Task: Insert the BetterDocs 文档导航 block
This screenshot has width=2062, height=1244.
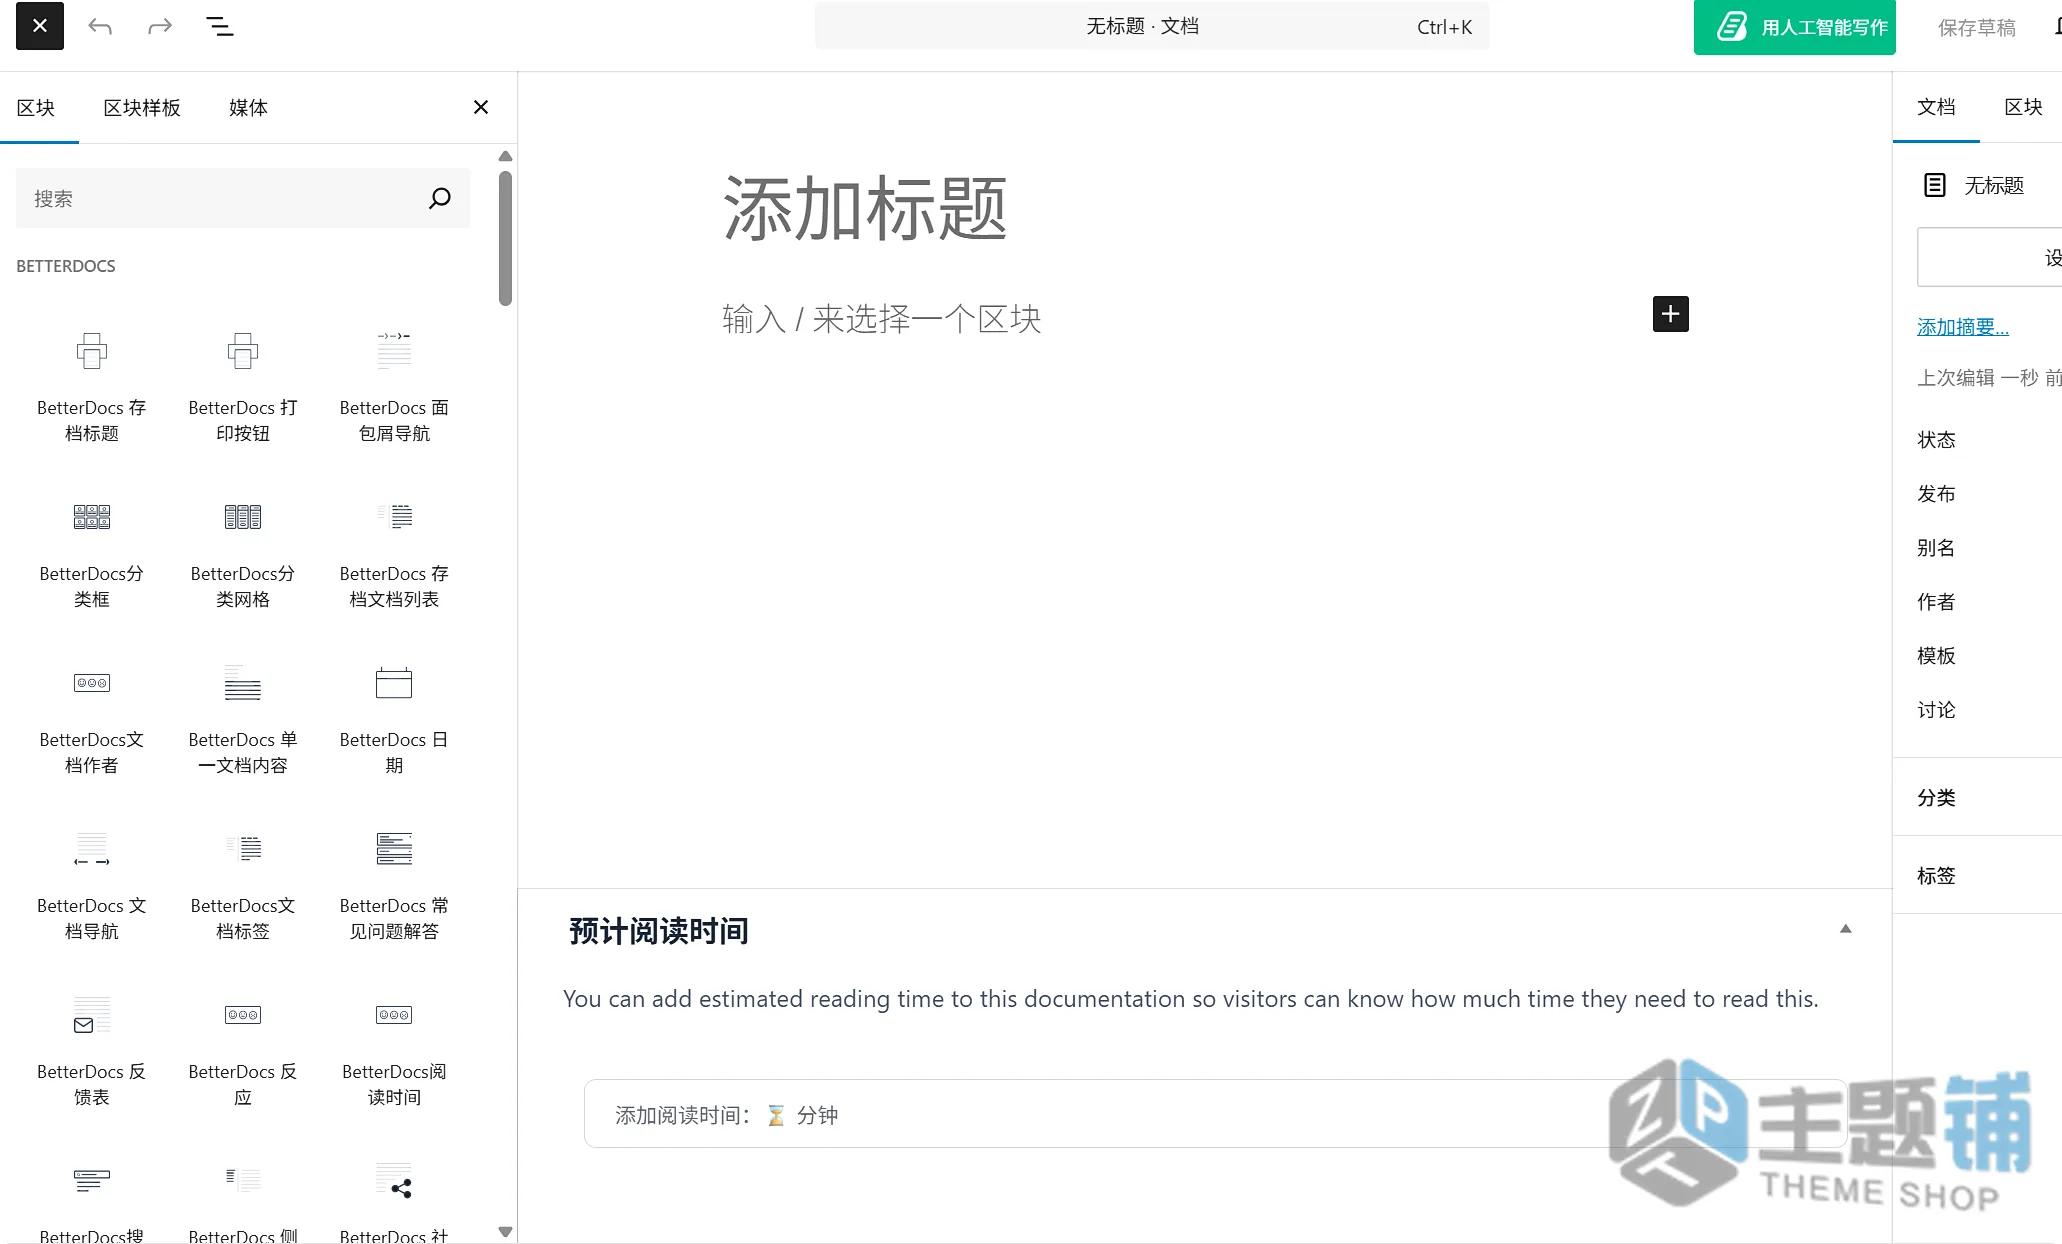Action: (92, 884)
